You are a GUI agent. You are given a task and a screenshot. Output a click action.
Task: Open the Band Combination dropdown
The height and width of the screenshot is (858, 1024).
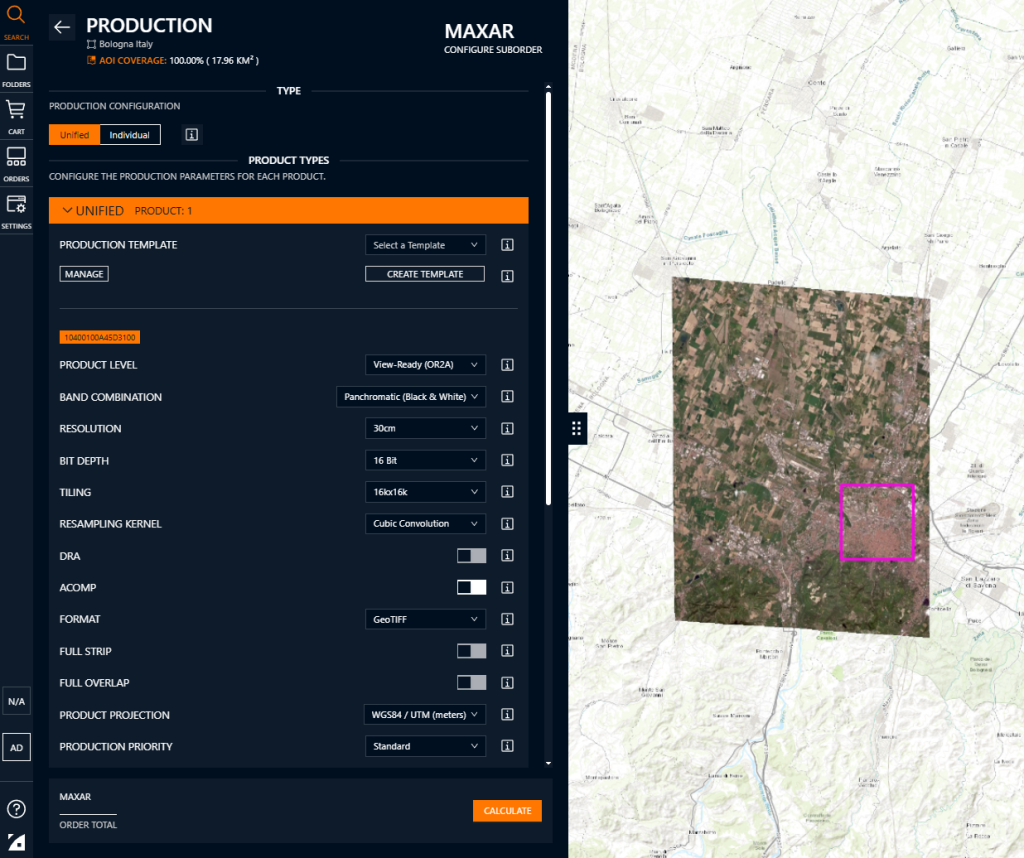click(x=411, y=396)
